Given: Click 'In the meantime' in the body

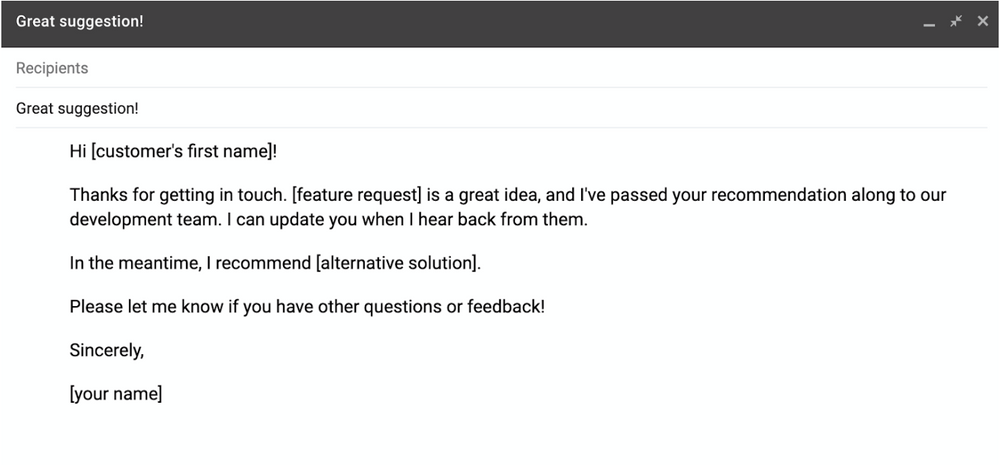Looking at the screenshot, I should [x=135, y=263].
